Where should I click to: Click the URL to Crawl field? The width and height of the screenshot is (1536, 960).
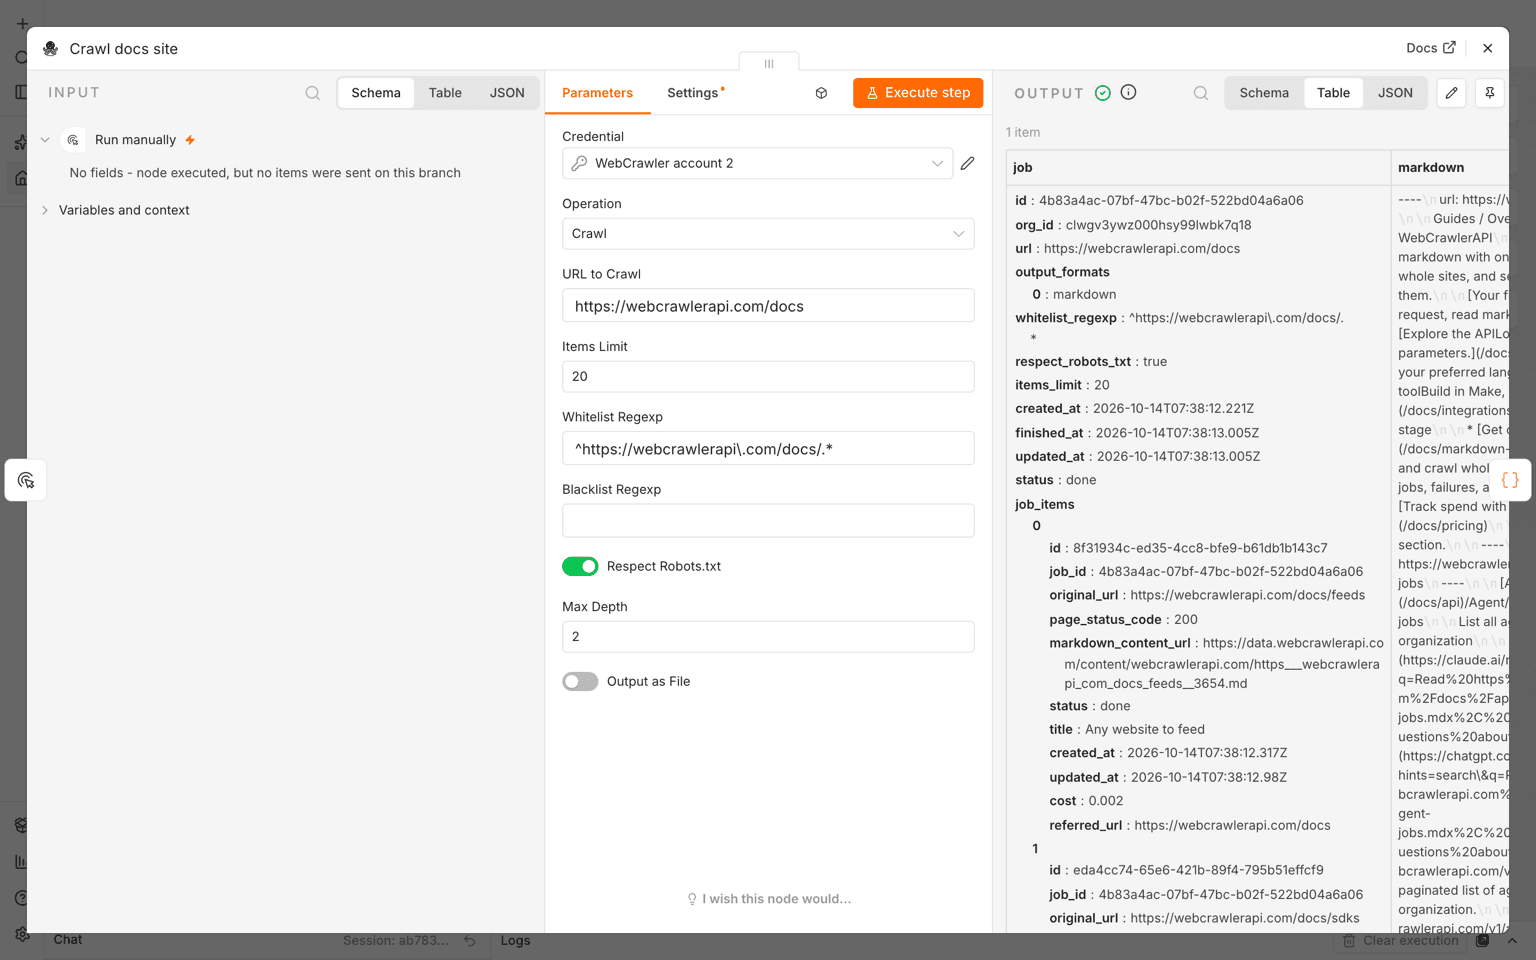click(x=768, y=306)
